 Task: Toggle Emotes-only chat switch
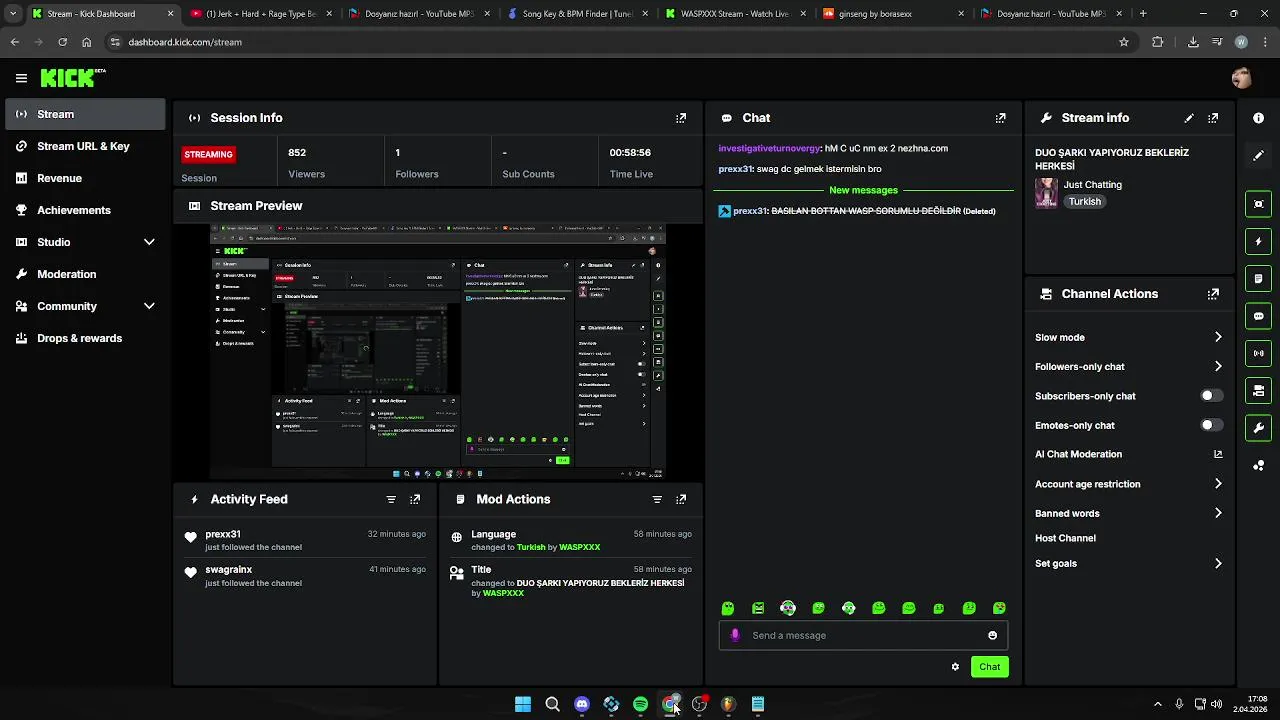[1212, 425]
